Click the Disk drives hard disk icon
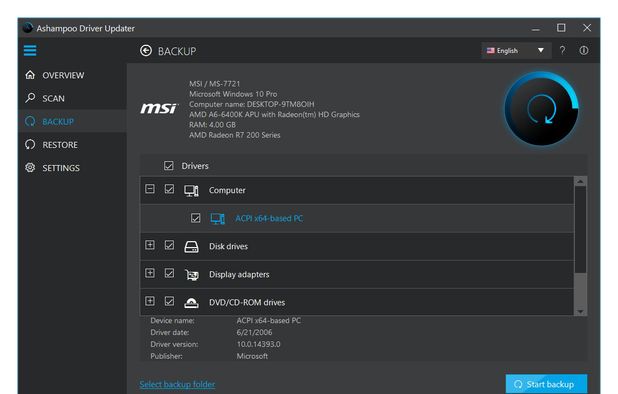The height and width of the screenshot is (394, 618). click(192, 247)
